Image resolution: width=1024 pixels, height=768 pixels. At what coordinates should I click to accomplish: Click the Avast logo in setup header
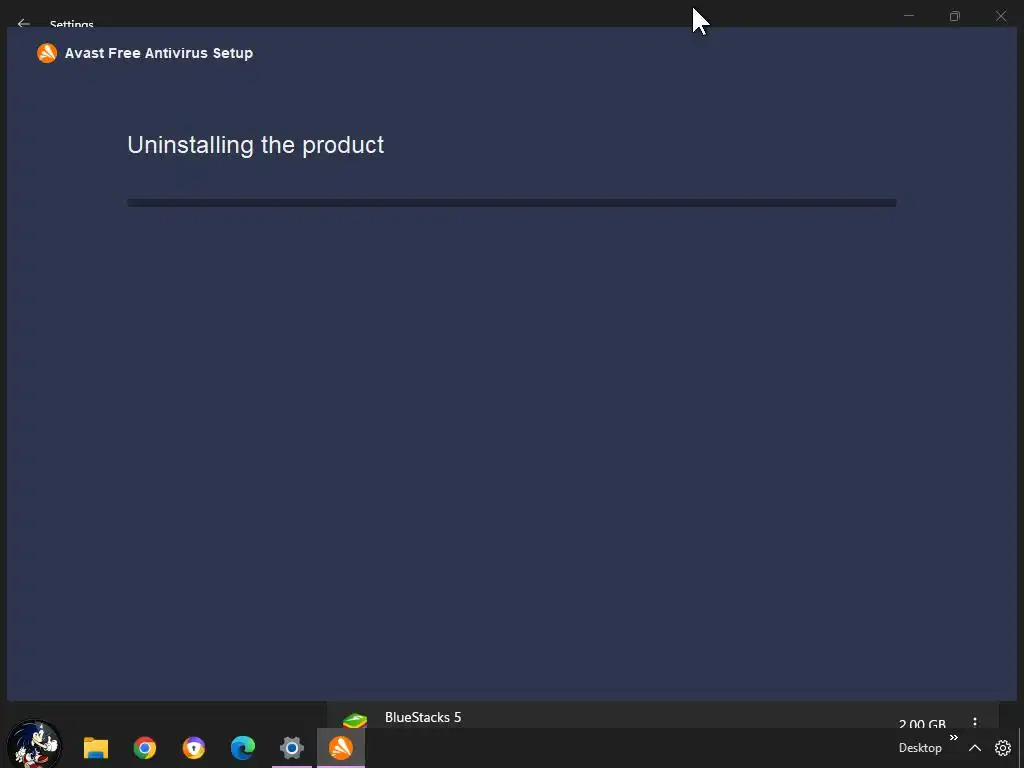coord(47,53)
